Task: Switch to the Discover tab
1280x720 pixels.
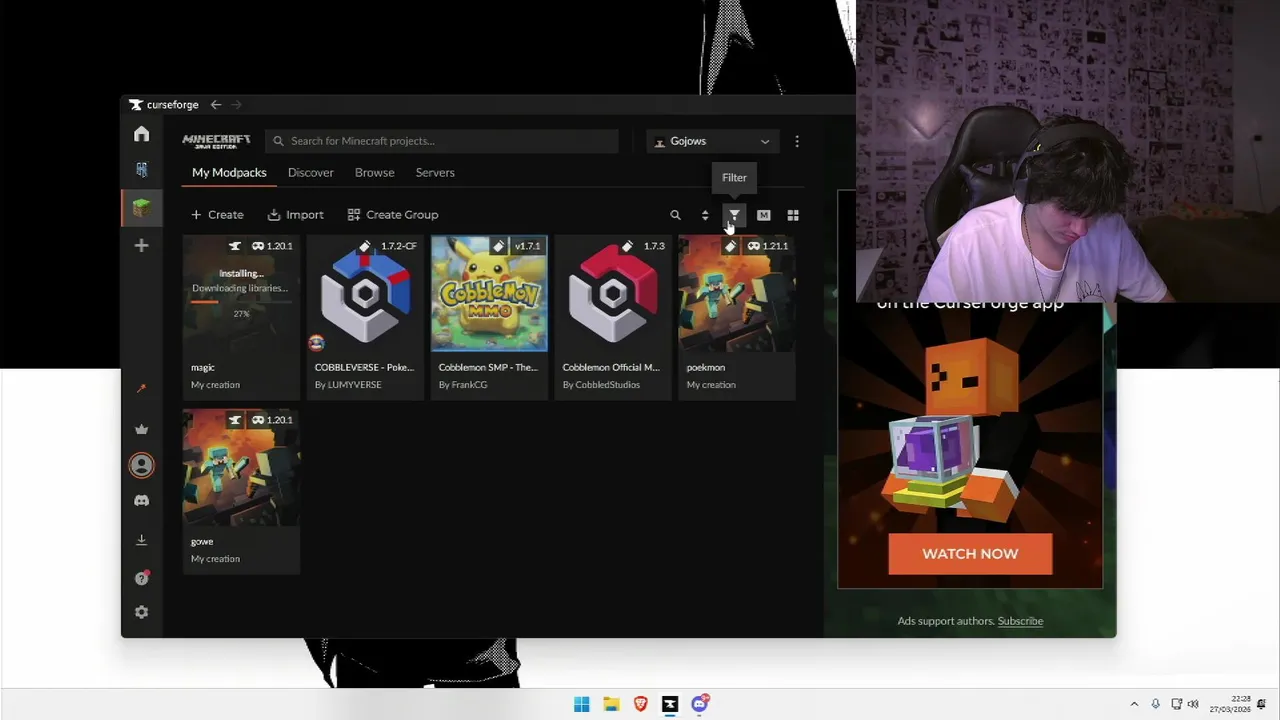Action: [x=311, y=172]
